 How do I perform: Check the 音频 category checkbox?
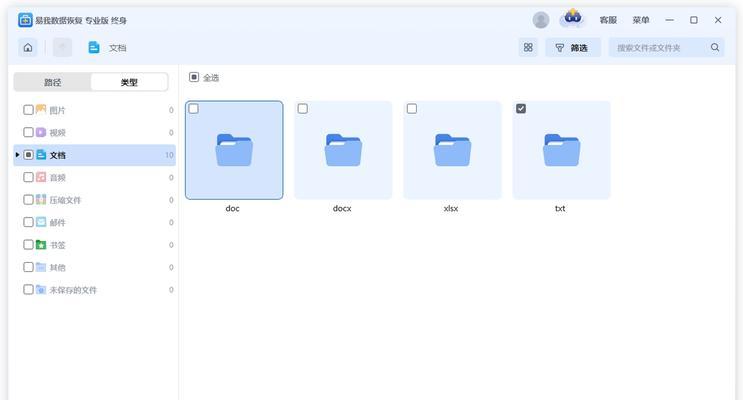(x=28, y=177)
